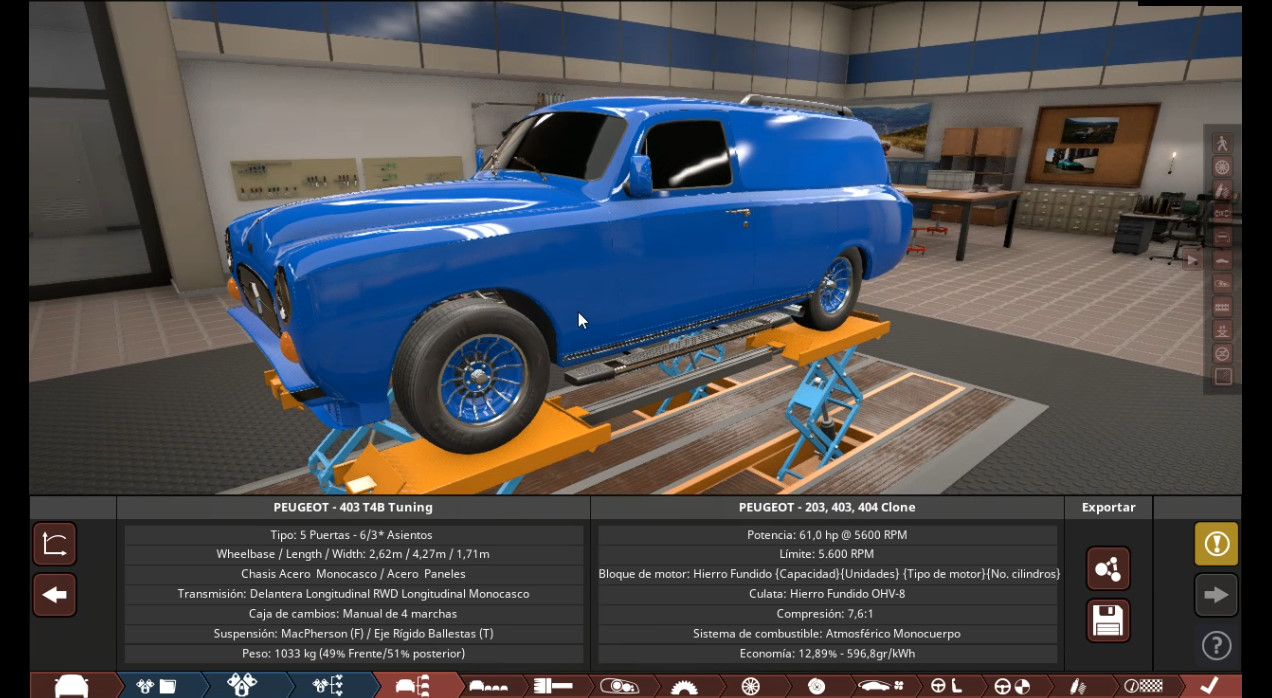
Task: Click the Wheelbase / Length / Width row
Action: (353, 554)
